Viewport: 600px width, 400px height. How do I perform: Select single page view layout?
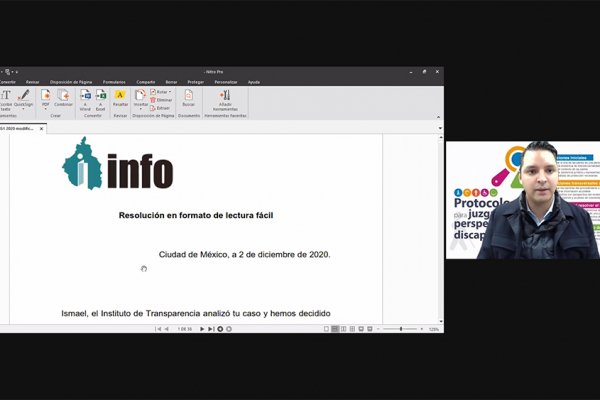[x=326, y=329]
